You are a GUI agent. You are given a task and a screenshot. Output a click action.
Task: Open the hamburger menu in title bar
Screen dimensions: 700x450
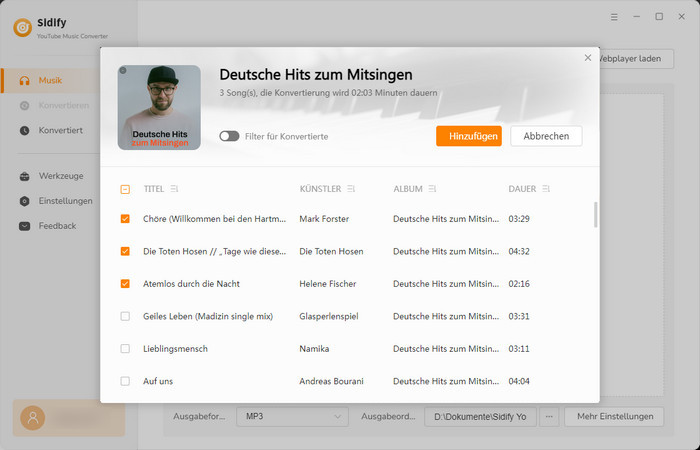coord(614,17)
